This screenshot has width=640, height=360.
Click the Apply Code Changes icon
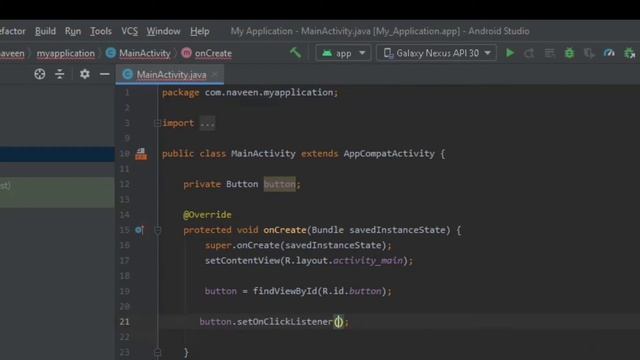(549, 53)
